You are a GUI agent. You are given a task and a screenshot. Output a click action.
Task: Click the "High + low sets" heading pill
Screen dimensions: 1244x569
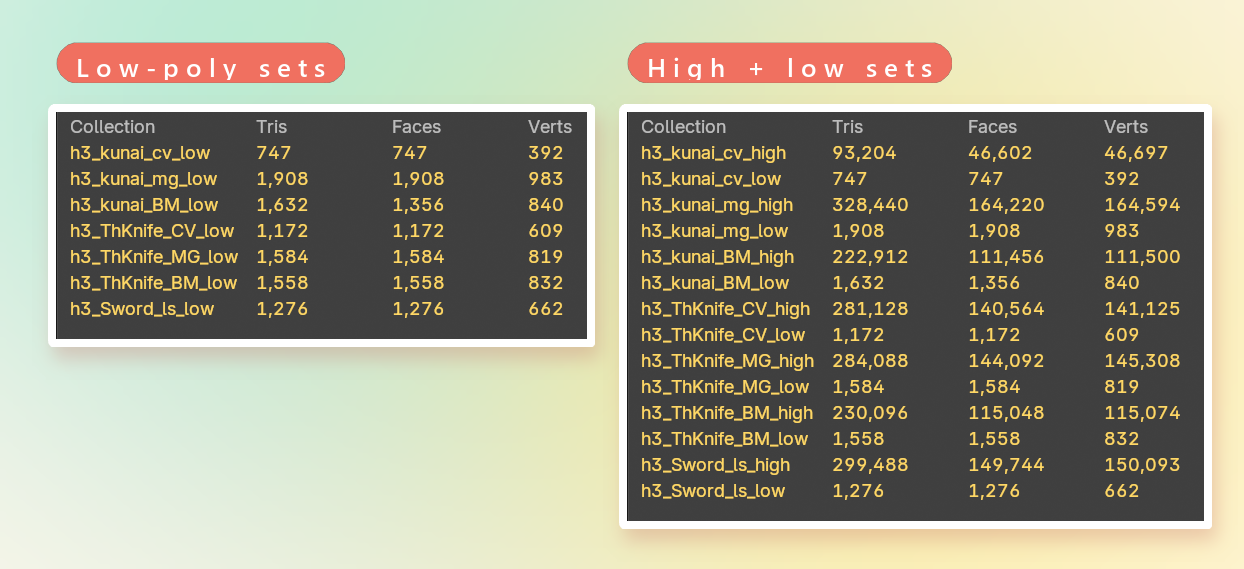[x=790, y=63]
